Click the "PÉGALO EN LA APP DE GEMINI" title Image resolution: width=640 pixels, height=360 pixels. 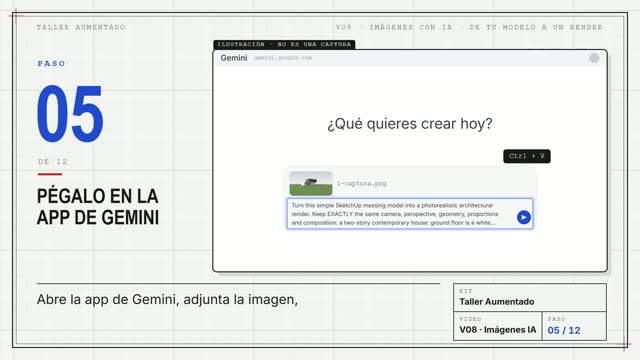tap(98, 207)
